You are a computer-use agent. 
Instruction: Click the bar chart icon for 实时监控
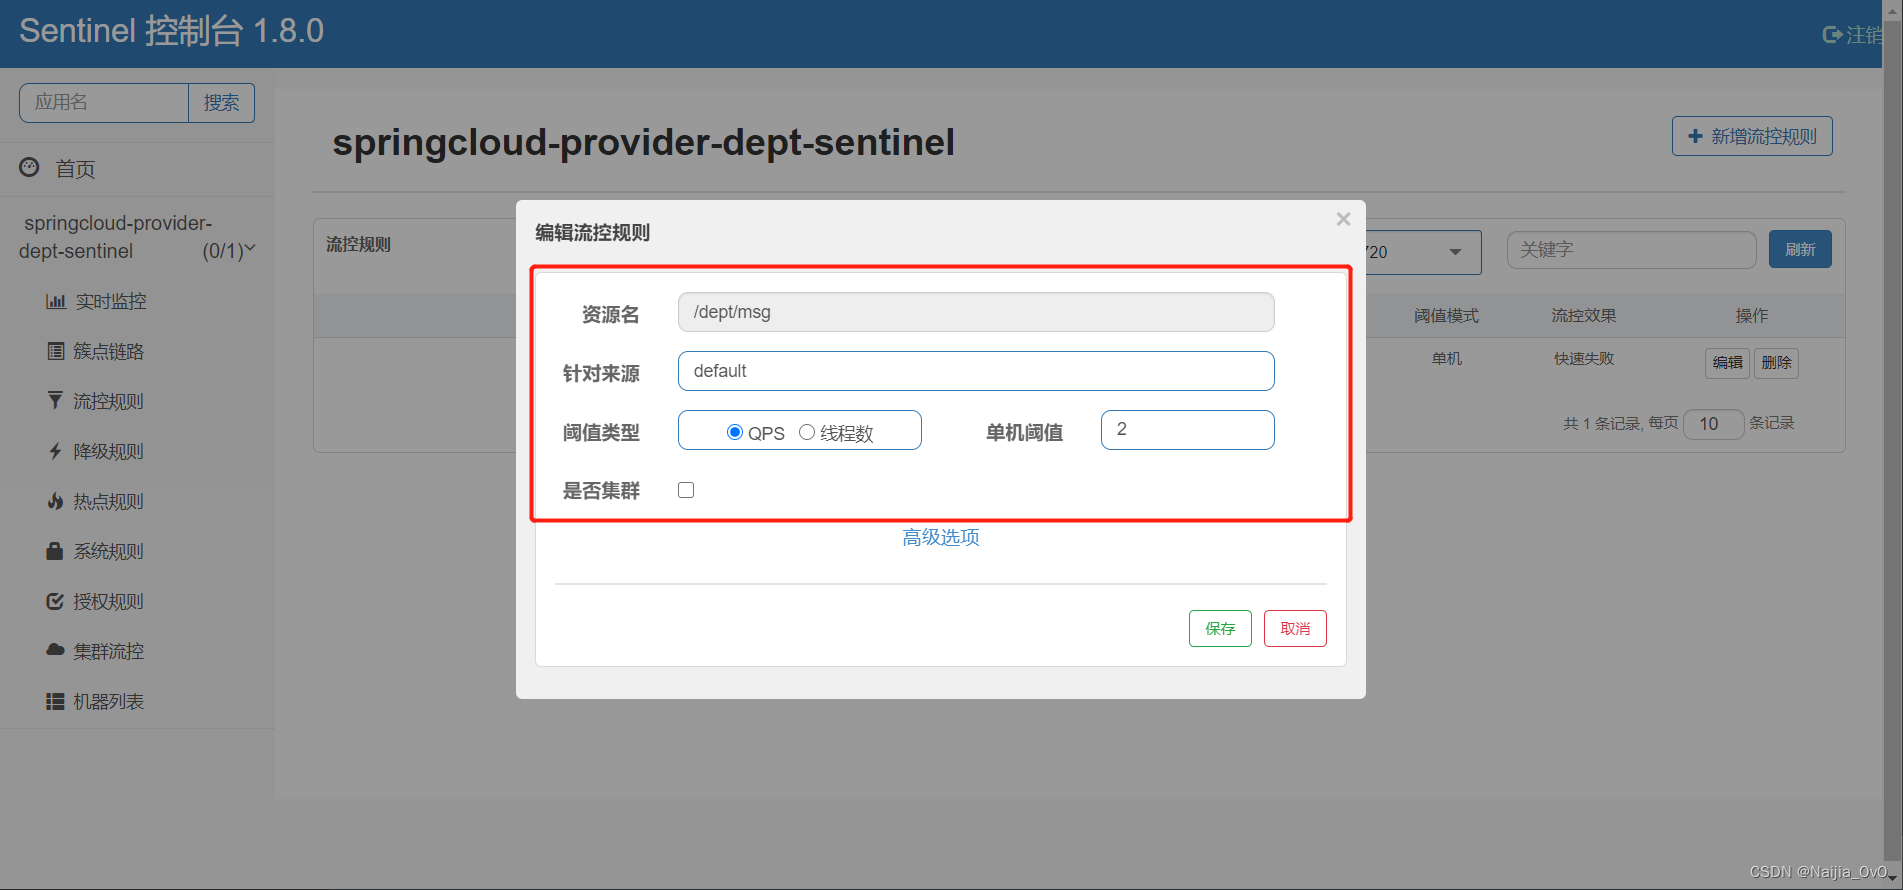point(56,301)
